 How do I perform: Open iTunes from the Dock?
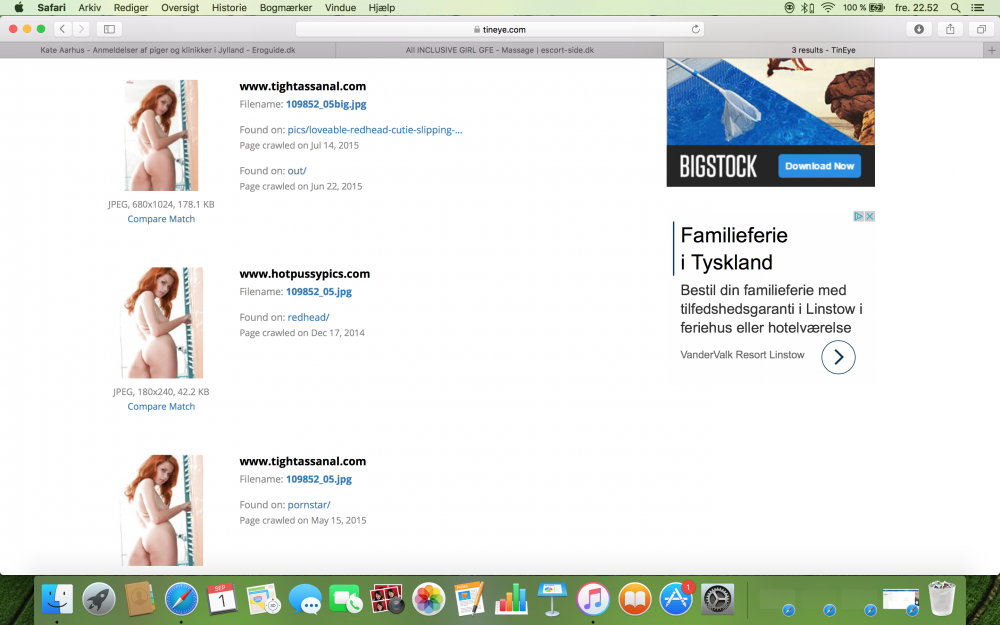[x=593, y=599]
